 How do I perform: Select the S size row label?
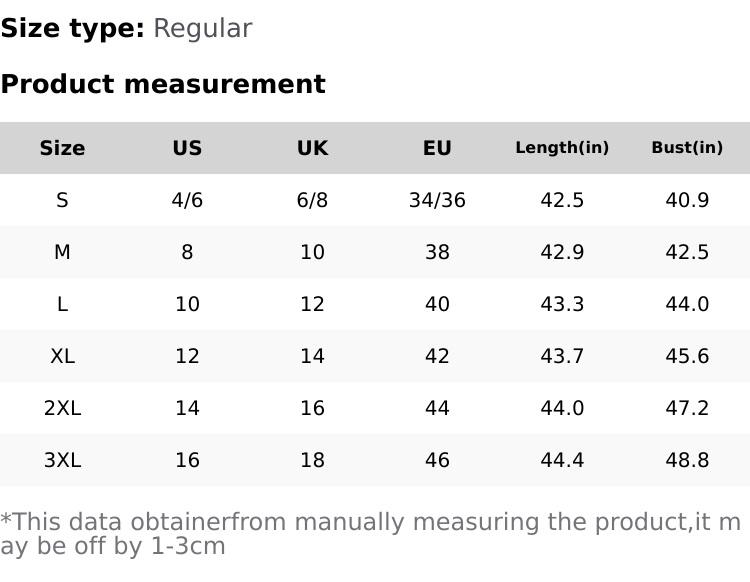pos(62,200)
